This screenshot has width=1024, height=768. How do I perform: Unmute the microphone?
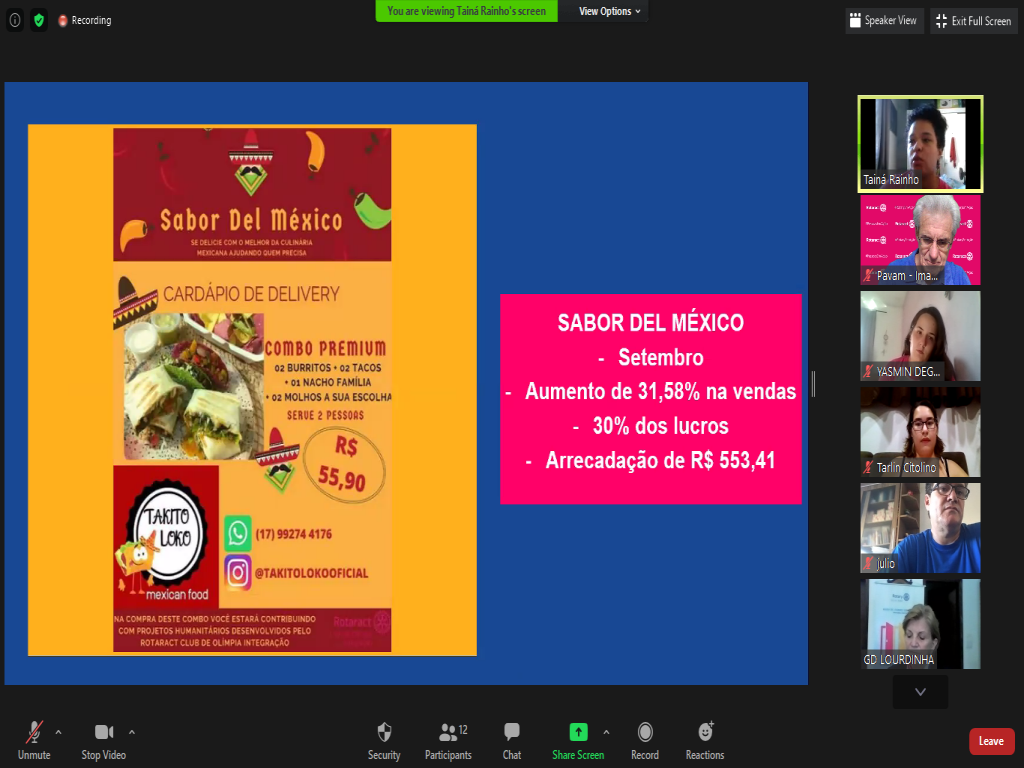(34, 733)
